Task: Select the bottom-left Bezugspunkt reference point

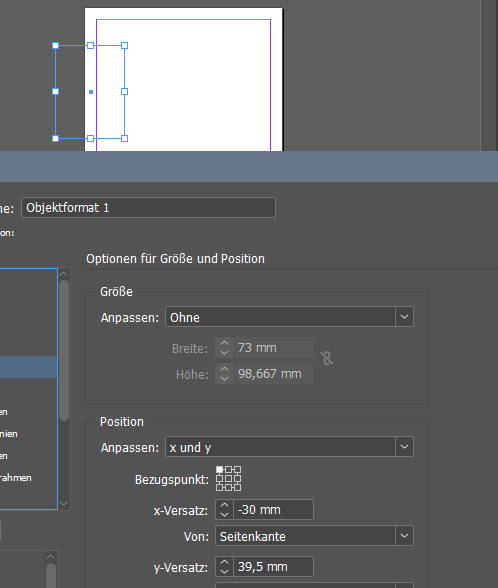Action: (x=220, y=487)
